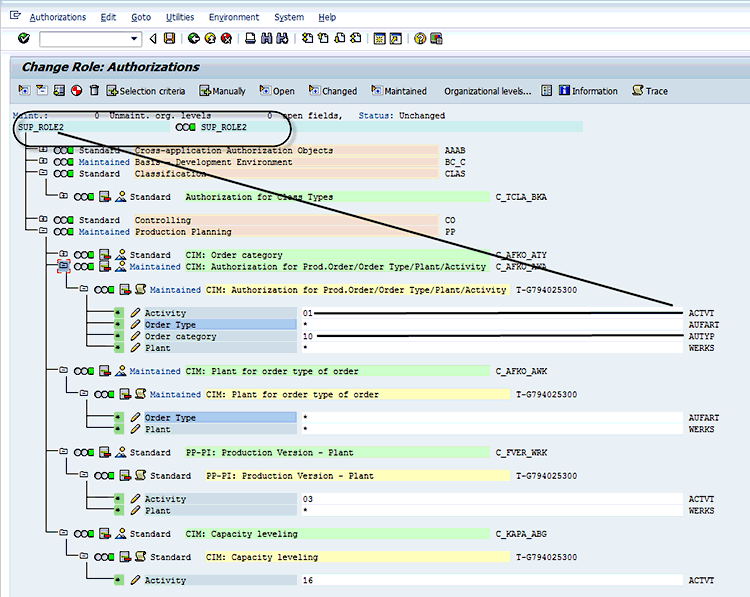Click the 10 value of Order category
This screenshot has height=597, width=750.
point(308,336)
